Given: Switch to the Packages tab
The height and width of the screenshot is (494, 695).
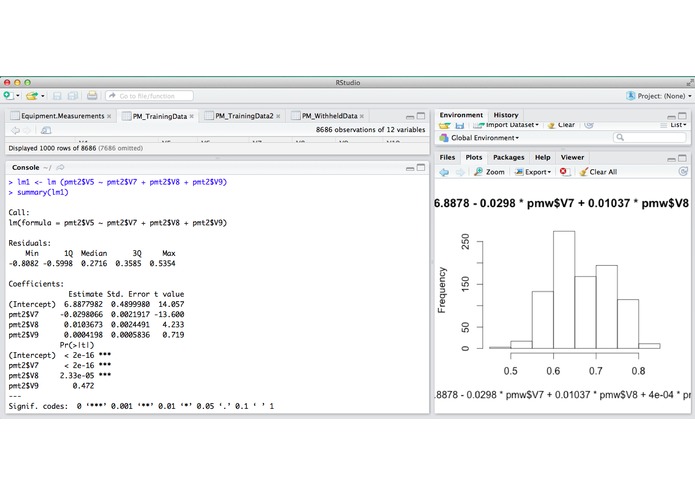Looking at the screenshot, I should [x=508, y=157].
